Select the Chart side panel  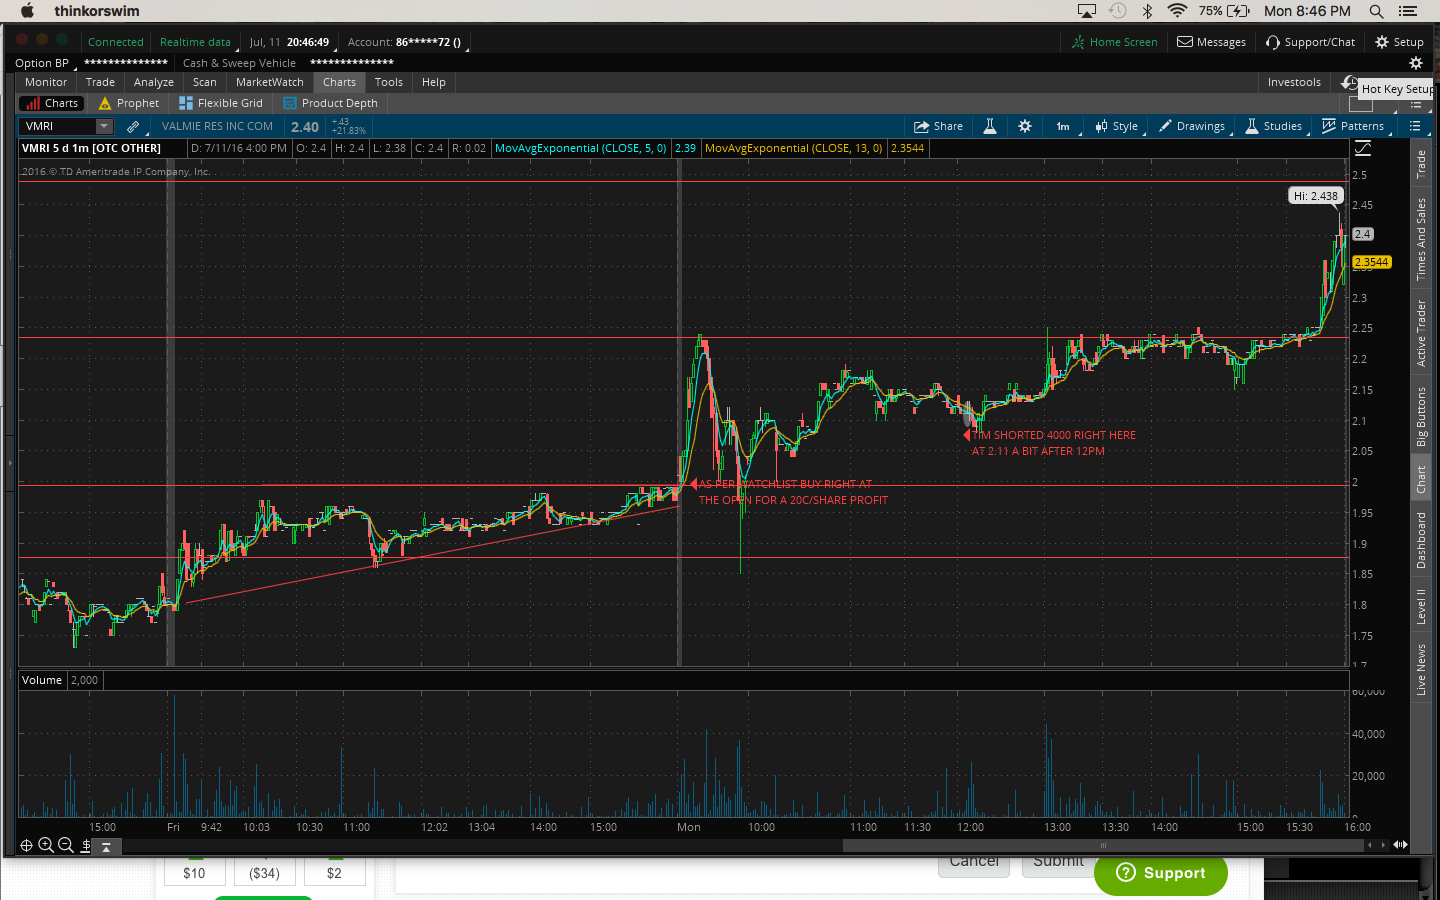[x=1421, y=480]
